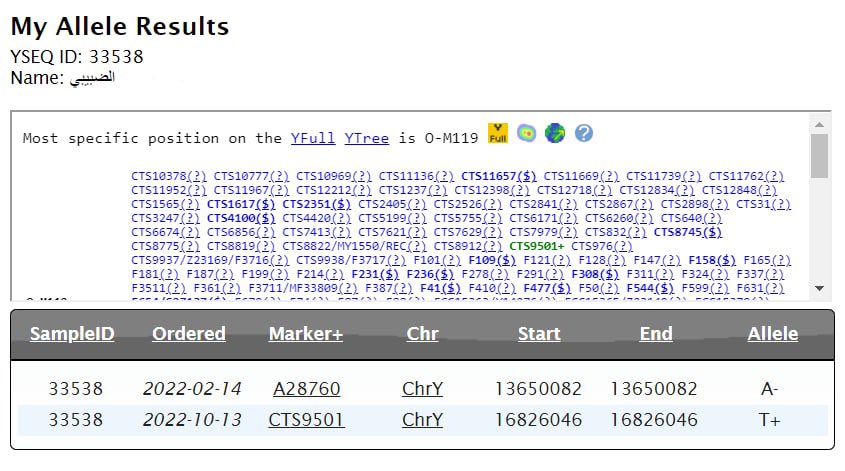Click the CTS12848(?) marker link
The height and width of the screenshot is (471, 845).
pyautogui.click(x=739, y=190)
